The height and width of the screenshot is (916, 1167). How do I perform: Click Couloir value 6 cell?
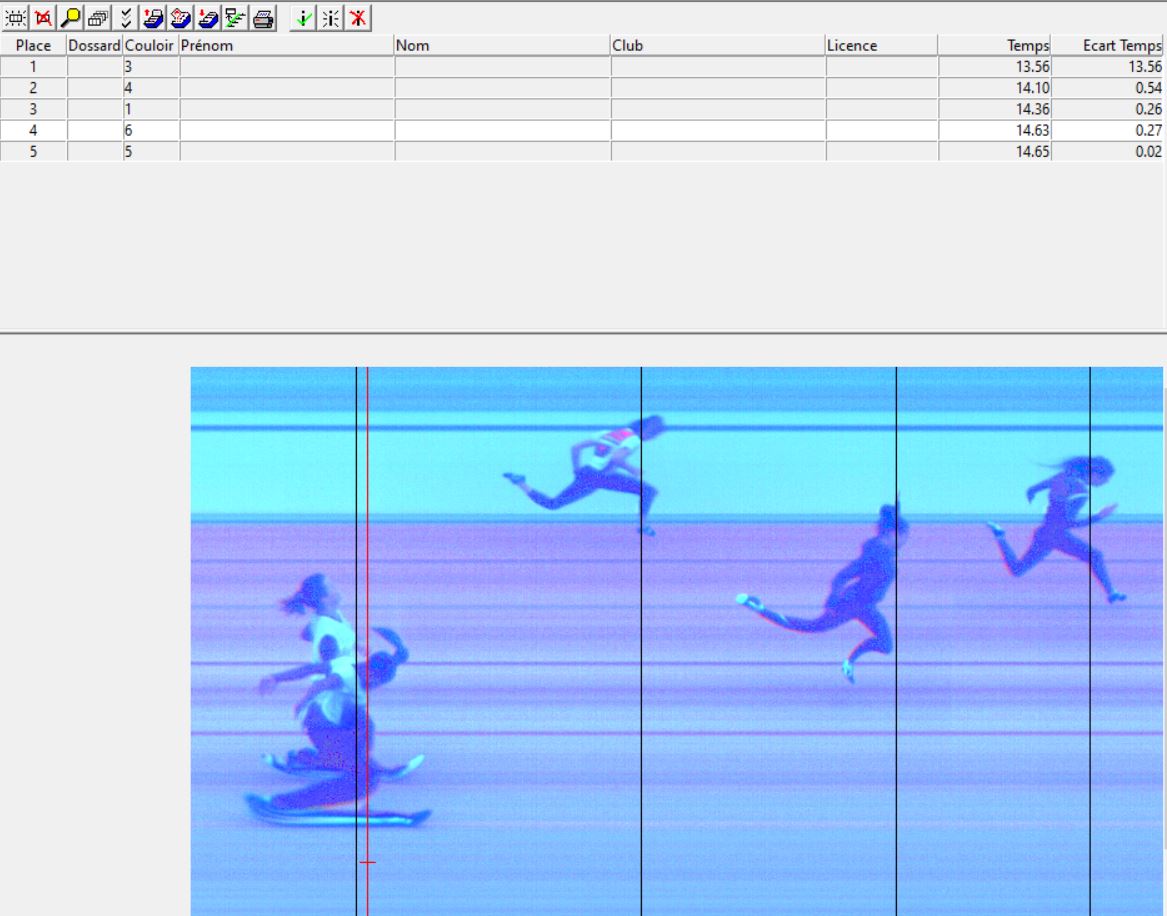[151, 130]
